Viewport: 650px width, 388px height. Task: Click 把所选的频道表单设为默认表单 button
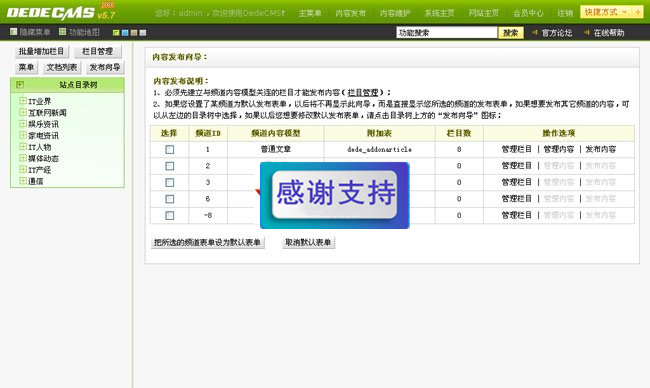[x=207, y=242]
